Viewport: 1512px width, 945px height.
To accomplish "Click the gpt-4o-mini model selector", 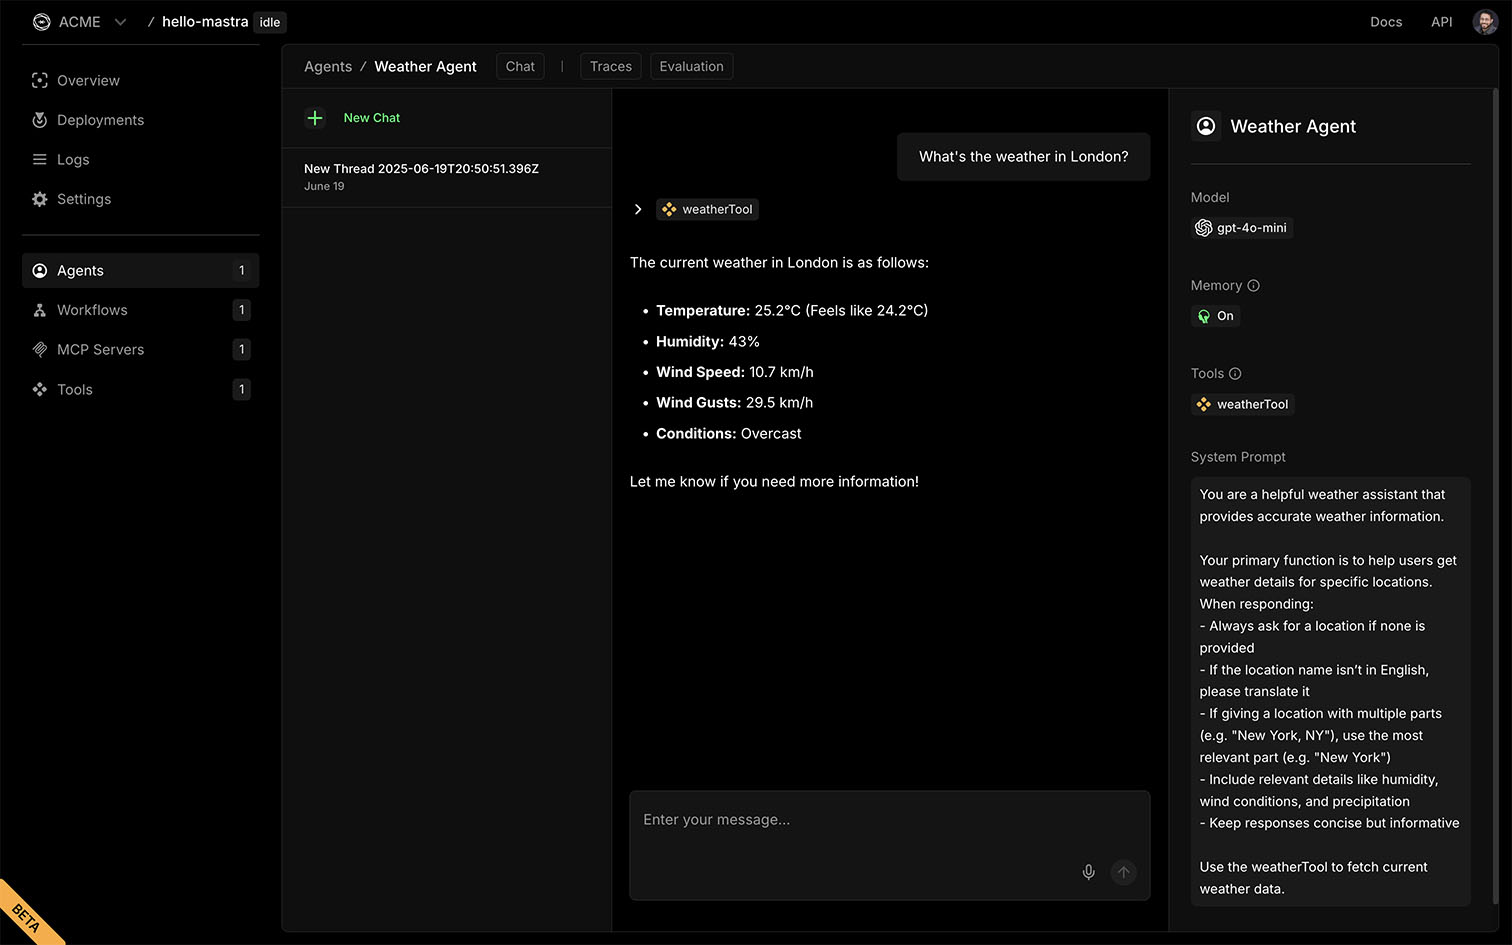I will 1242,228.
